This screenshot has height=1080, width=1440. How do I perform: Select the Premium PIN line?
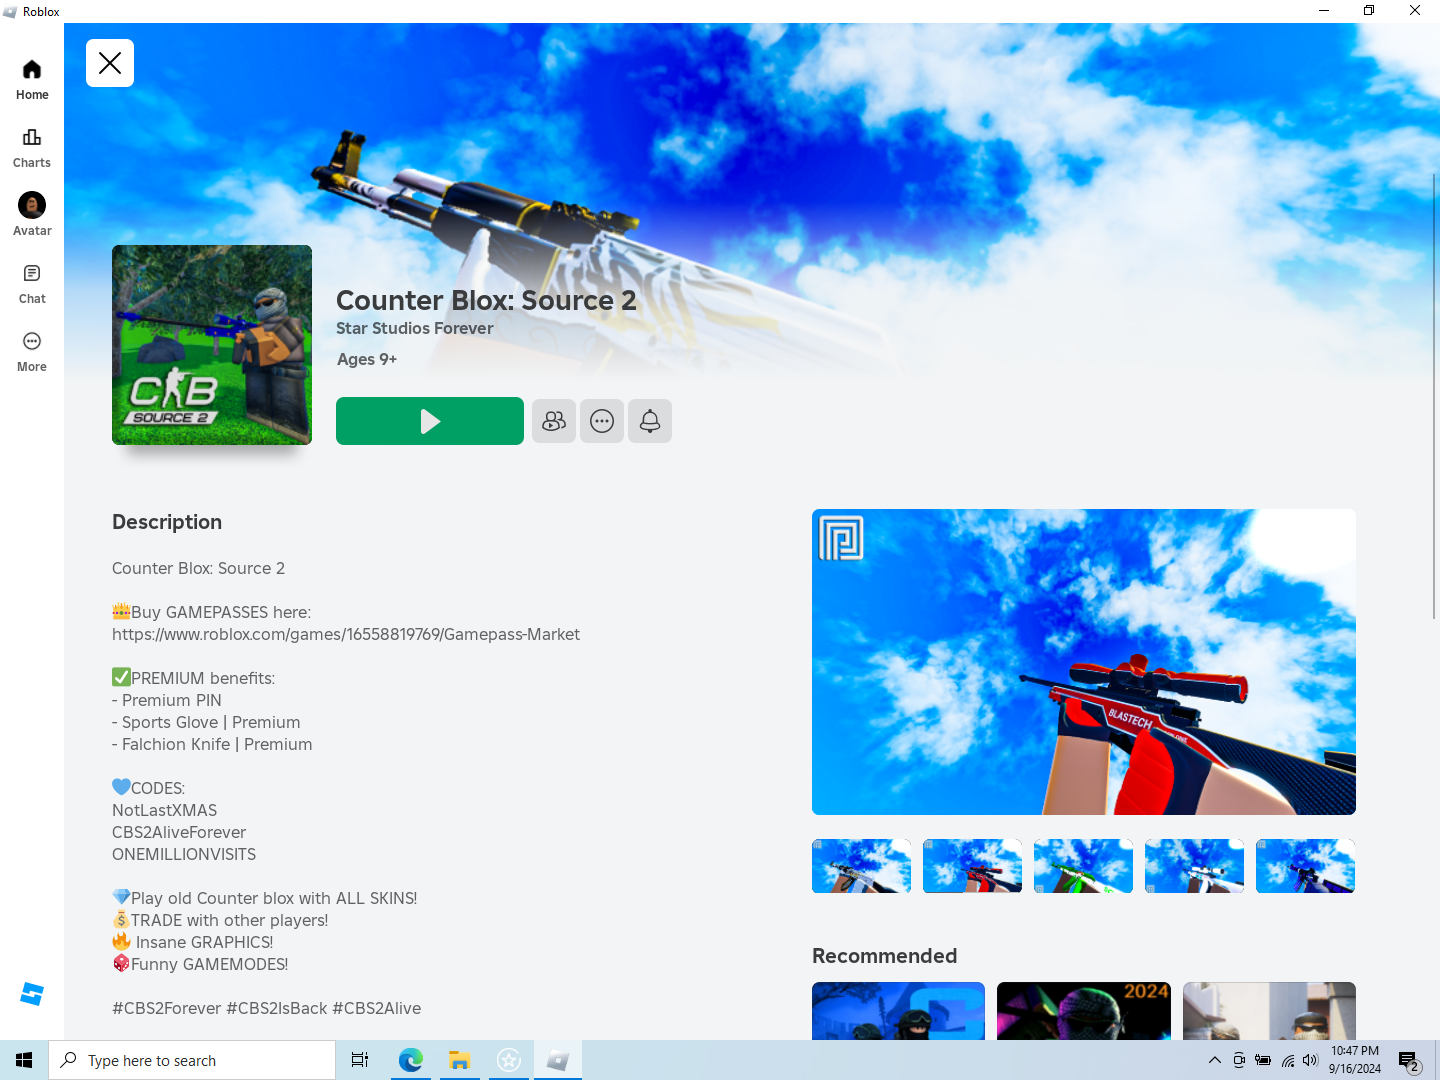click(167, 700)
